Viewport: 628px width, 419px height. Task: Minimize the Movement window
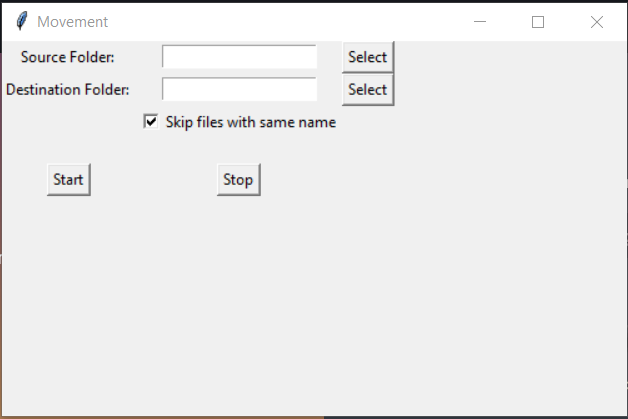(480, 22)
